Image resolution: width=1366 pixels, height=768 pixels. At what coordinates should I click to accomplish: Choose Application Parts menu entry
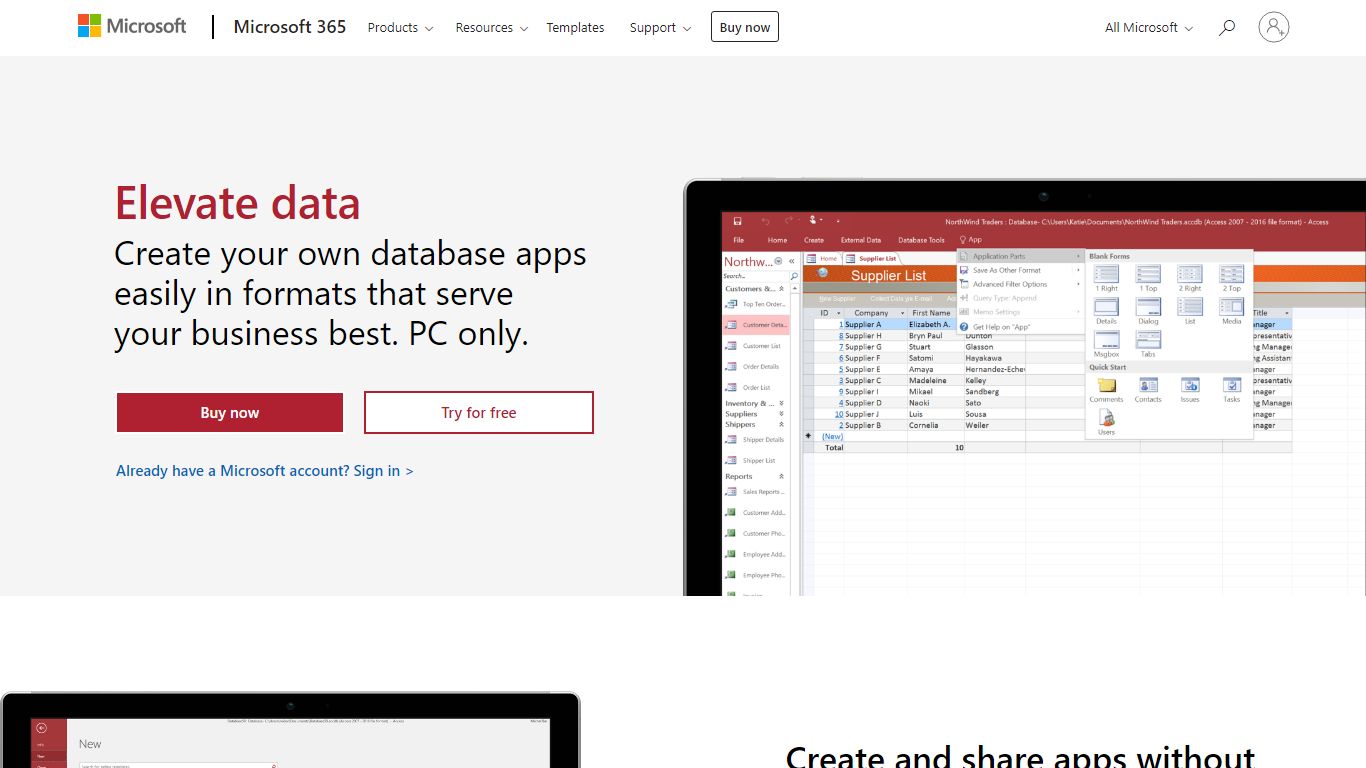(1021, 256)
